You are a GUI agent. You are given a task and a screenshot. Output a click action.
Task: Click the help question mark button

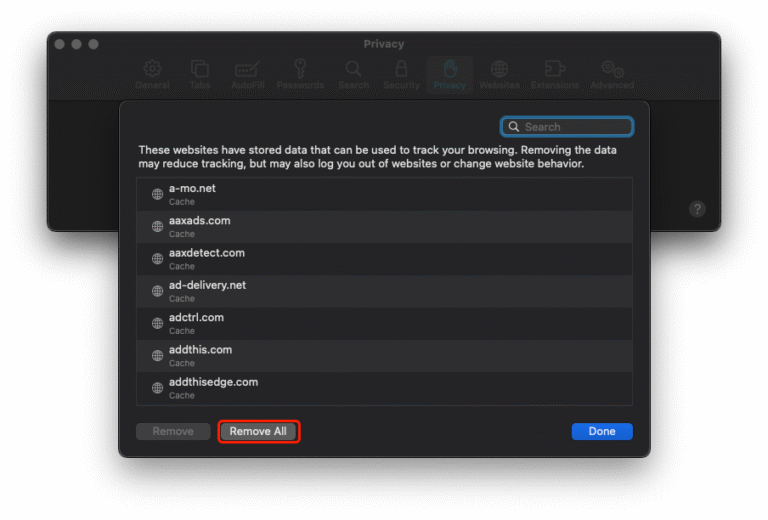pyautogui.click(x=697, y=209)
